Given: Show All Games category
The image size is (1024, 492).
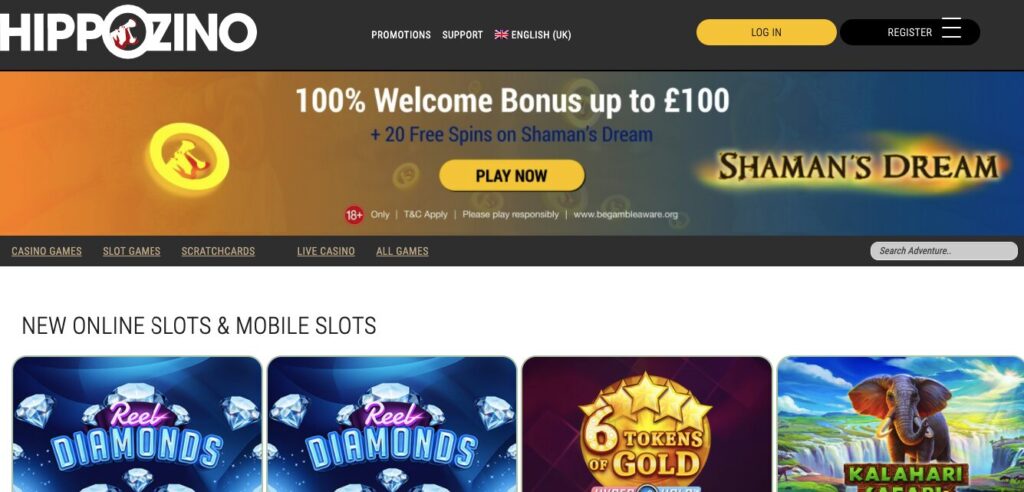Looking at the screenshot, I should (x=402, y=251).
